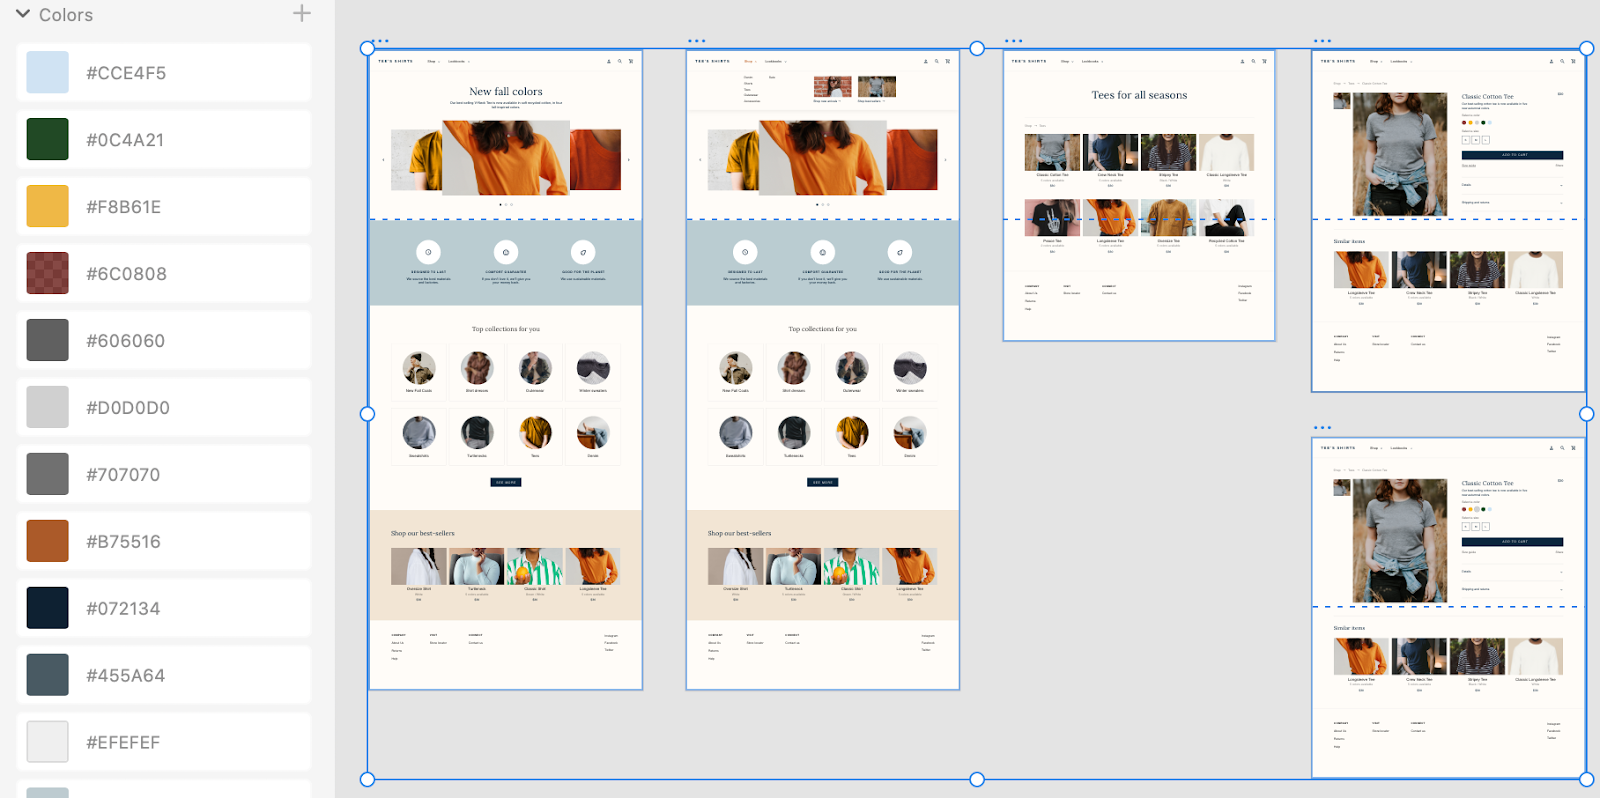
Task: Open three-dot menu above Tees for all seasons artboard
Action: point(1013,41)
